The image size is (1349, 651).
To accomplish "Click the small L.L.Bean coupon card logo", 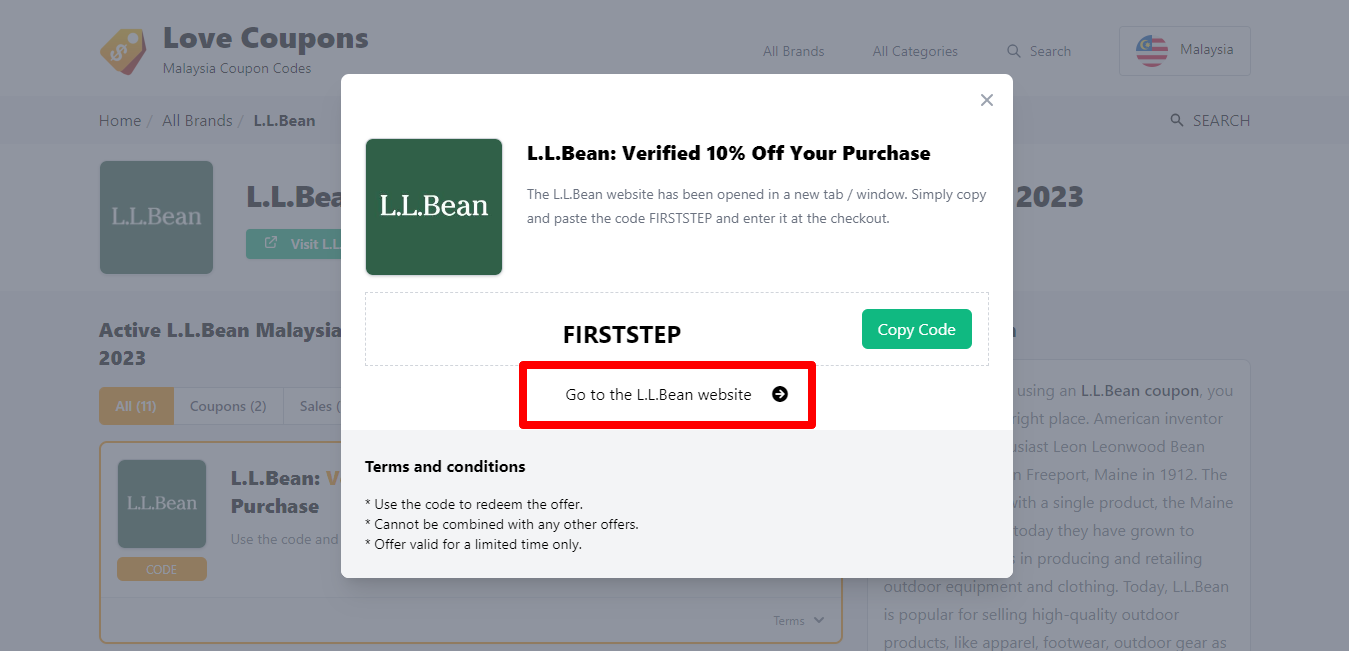I will tap(161, 503).
